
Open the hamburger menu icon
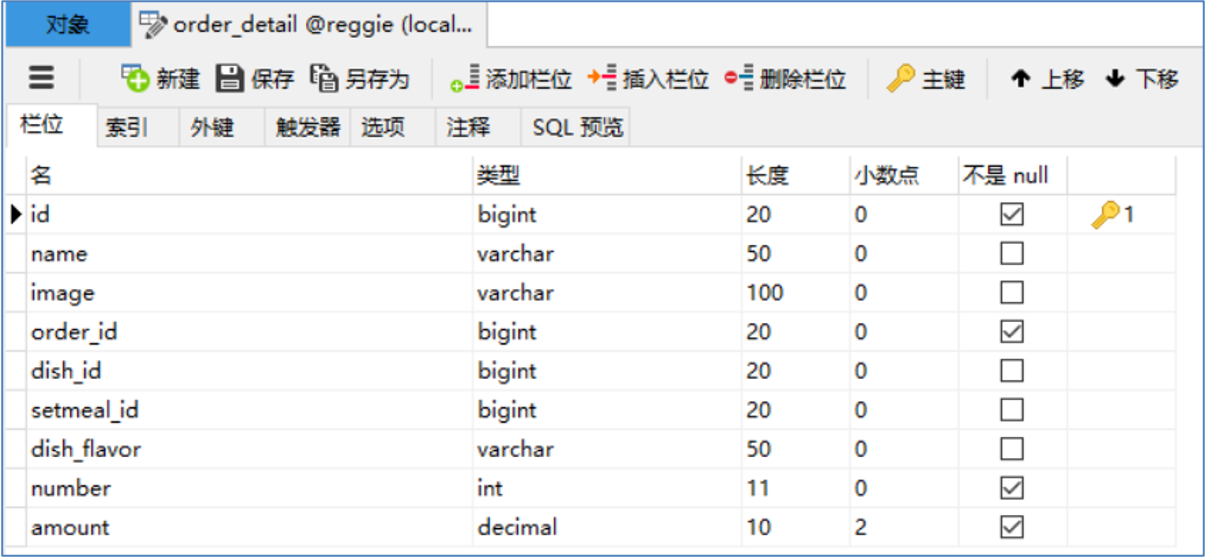point(41,79)
